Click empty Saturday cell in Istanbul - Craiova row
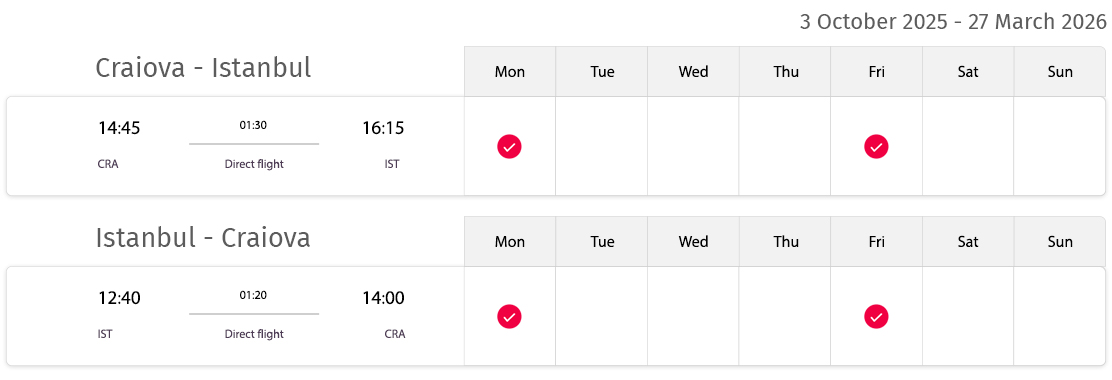Image resolution: width=1112 pixels, height=380 pixels. (x=968, y=316)
